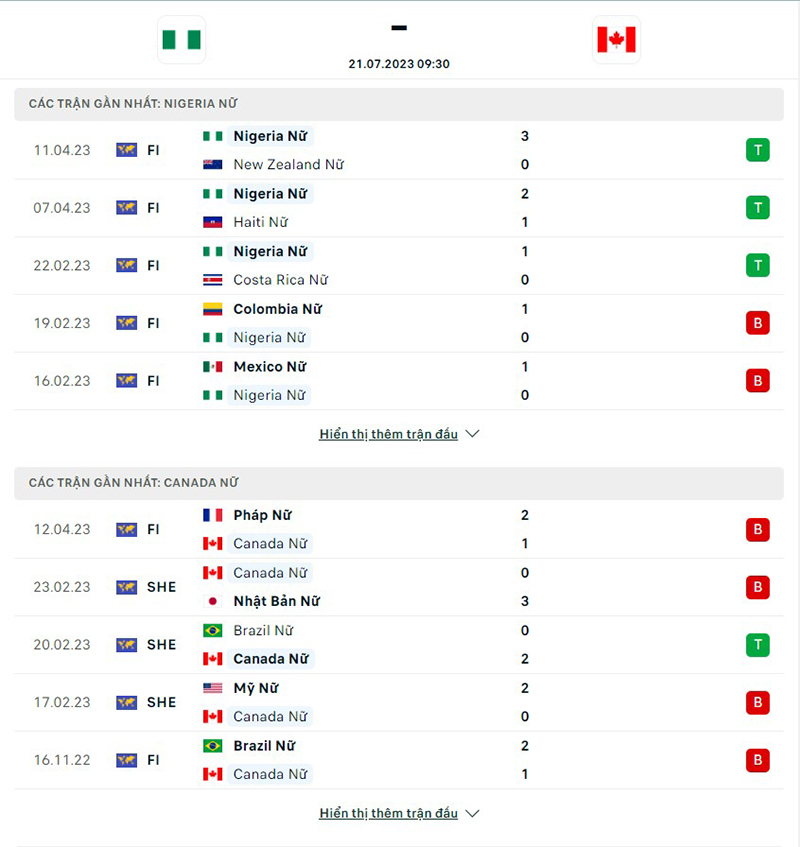Select the match date 21.07.2023 09:30

point(399,63)
